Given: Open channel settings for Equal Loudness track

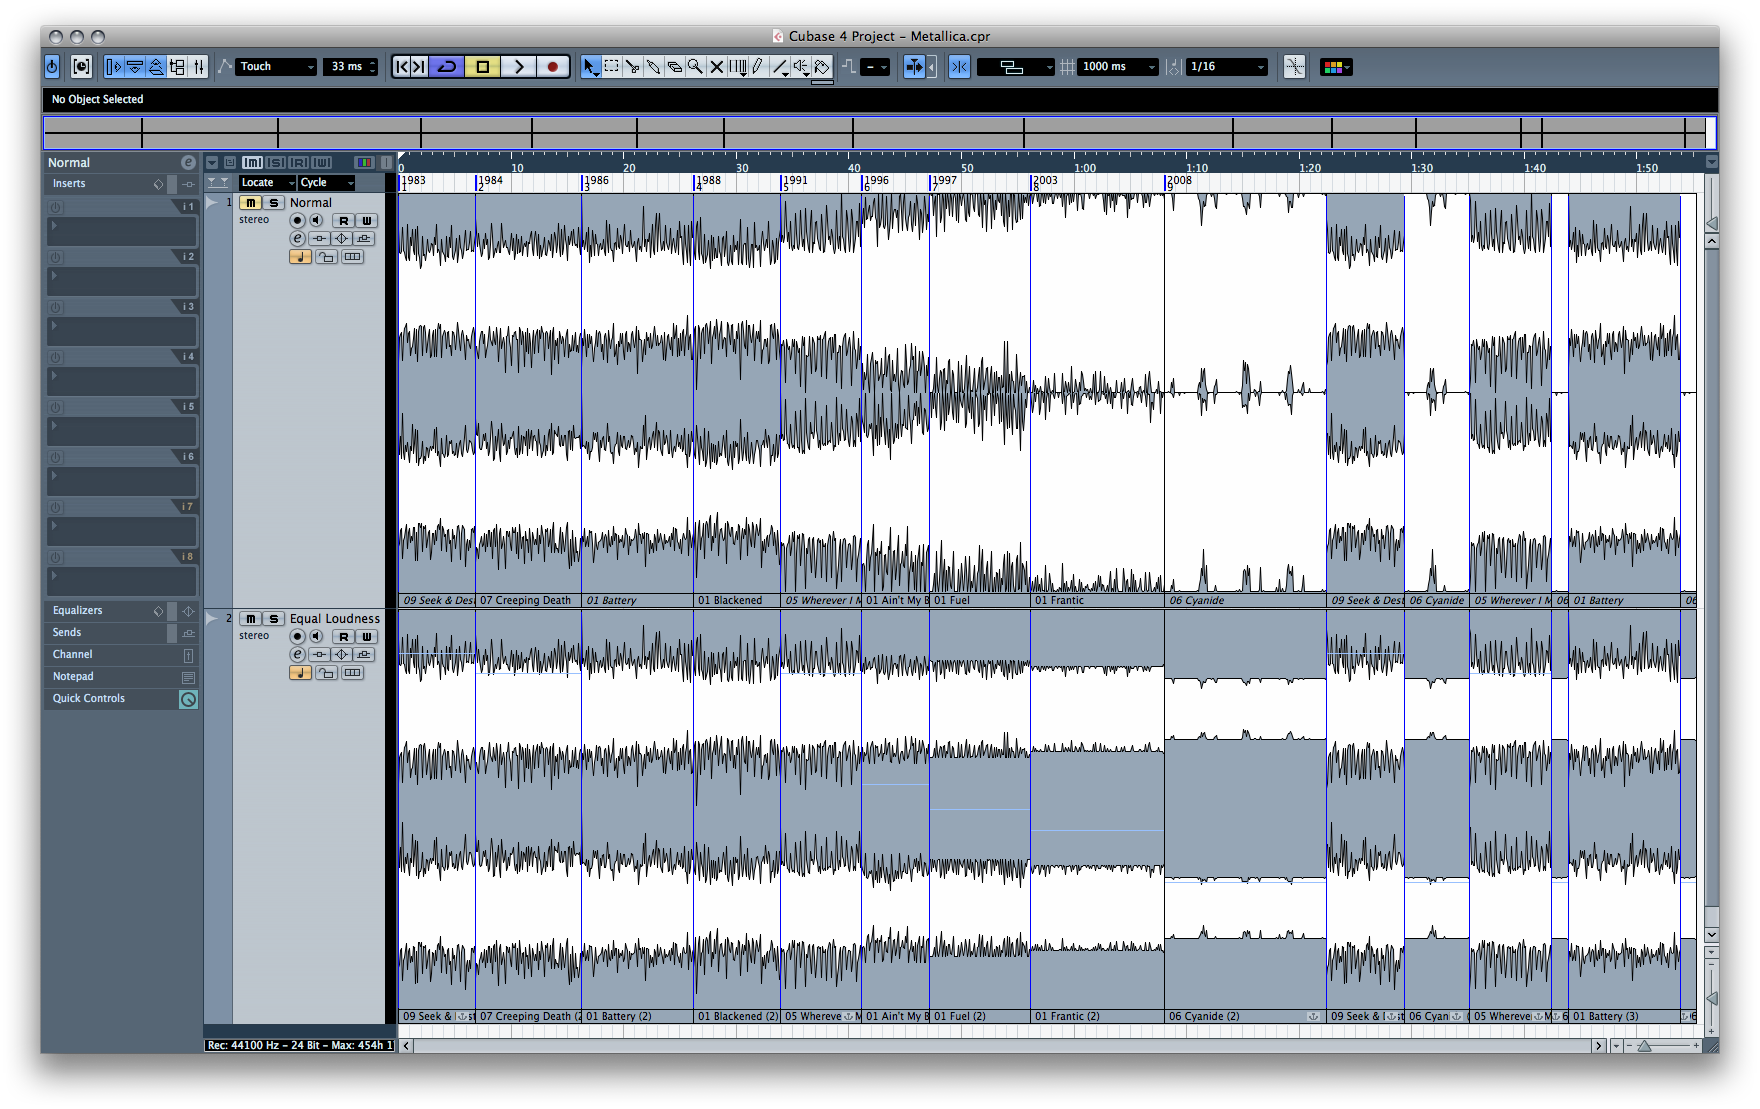Looking at the screenshot, I should pos(297,654).
